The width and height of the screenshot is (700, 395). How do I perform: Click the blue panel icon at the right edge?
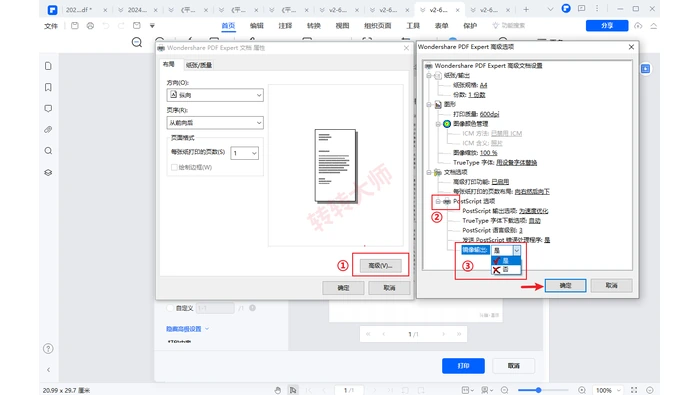click(646, 69)
